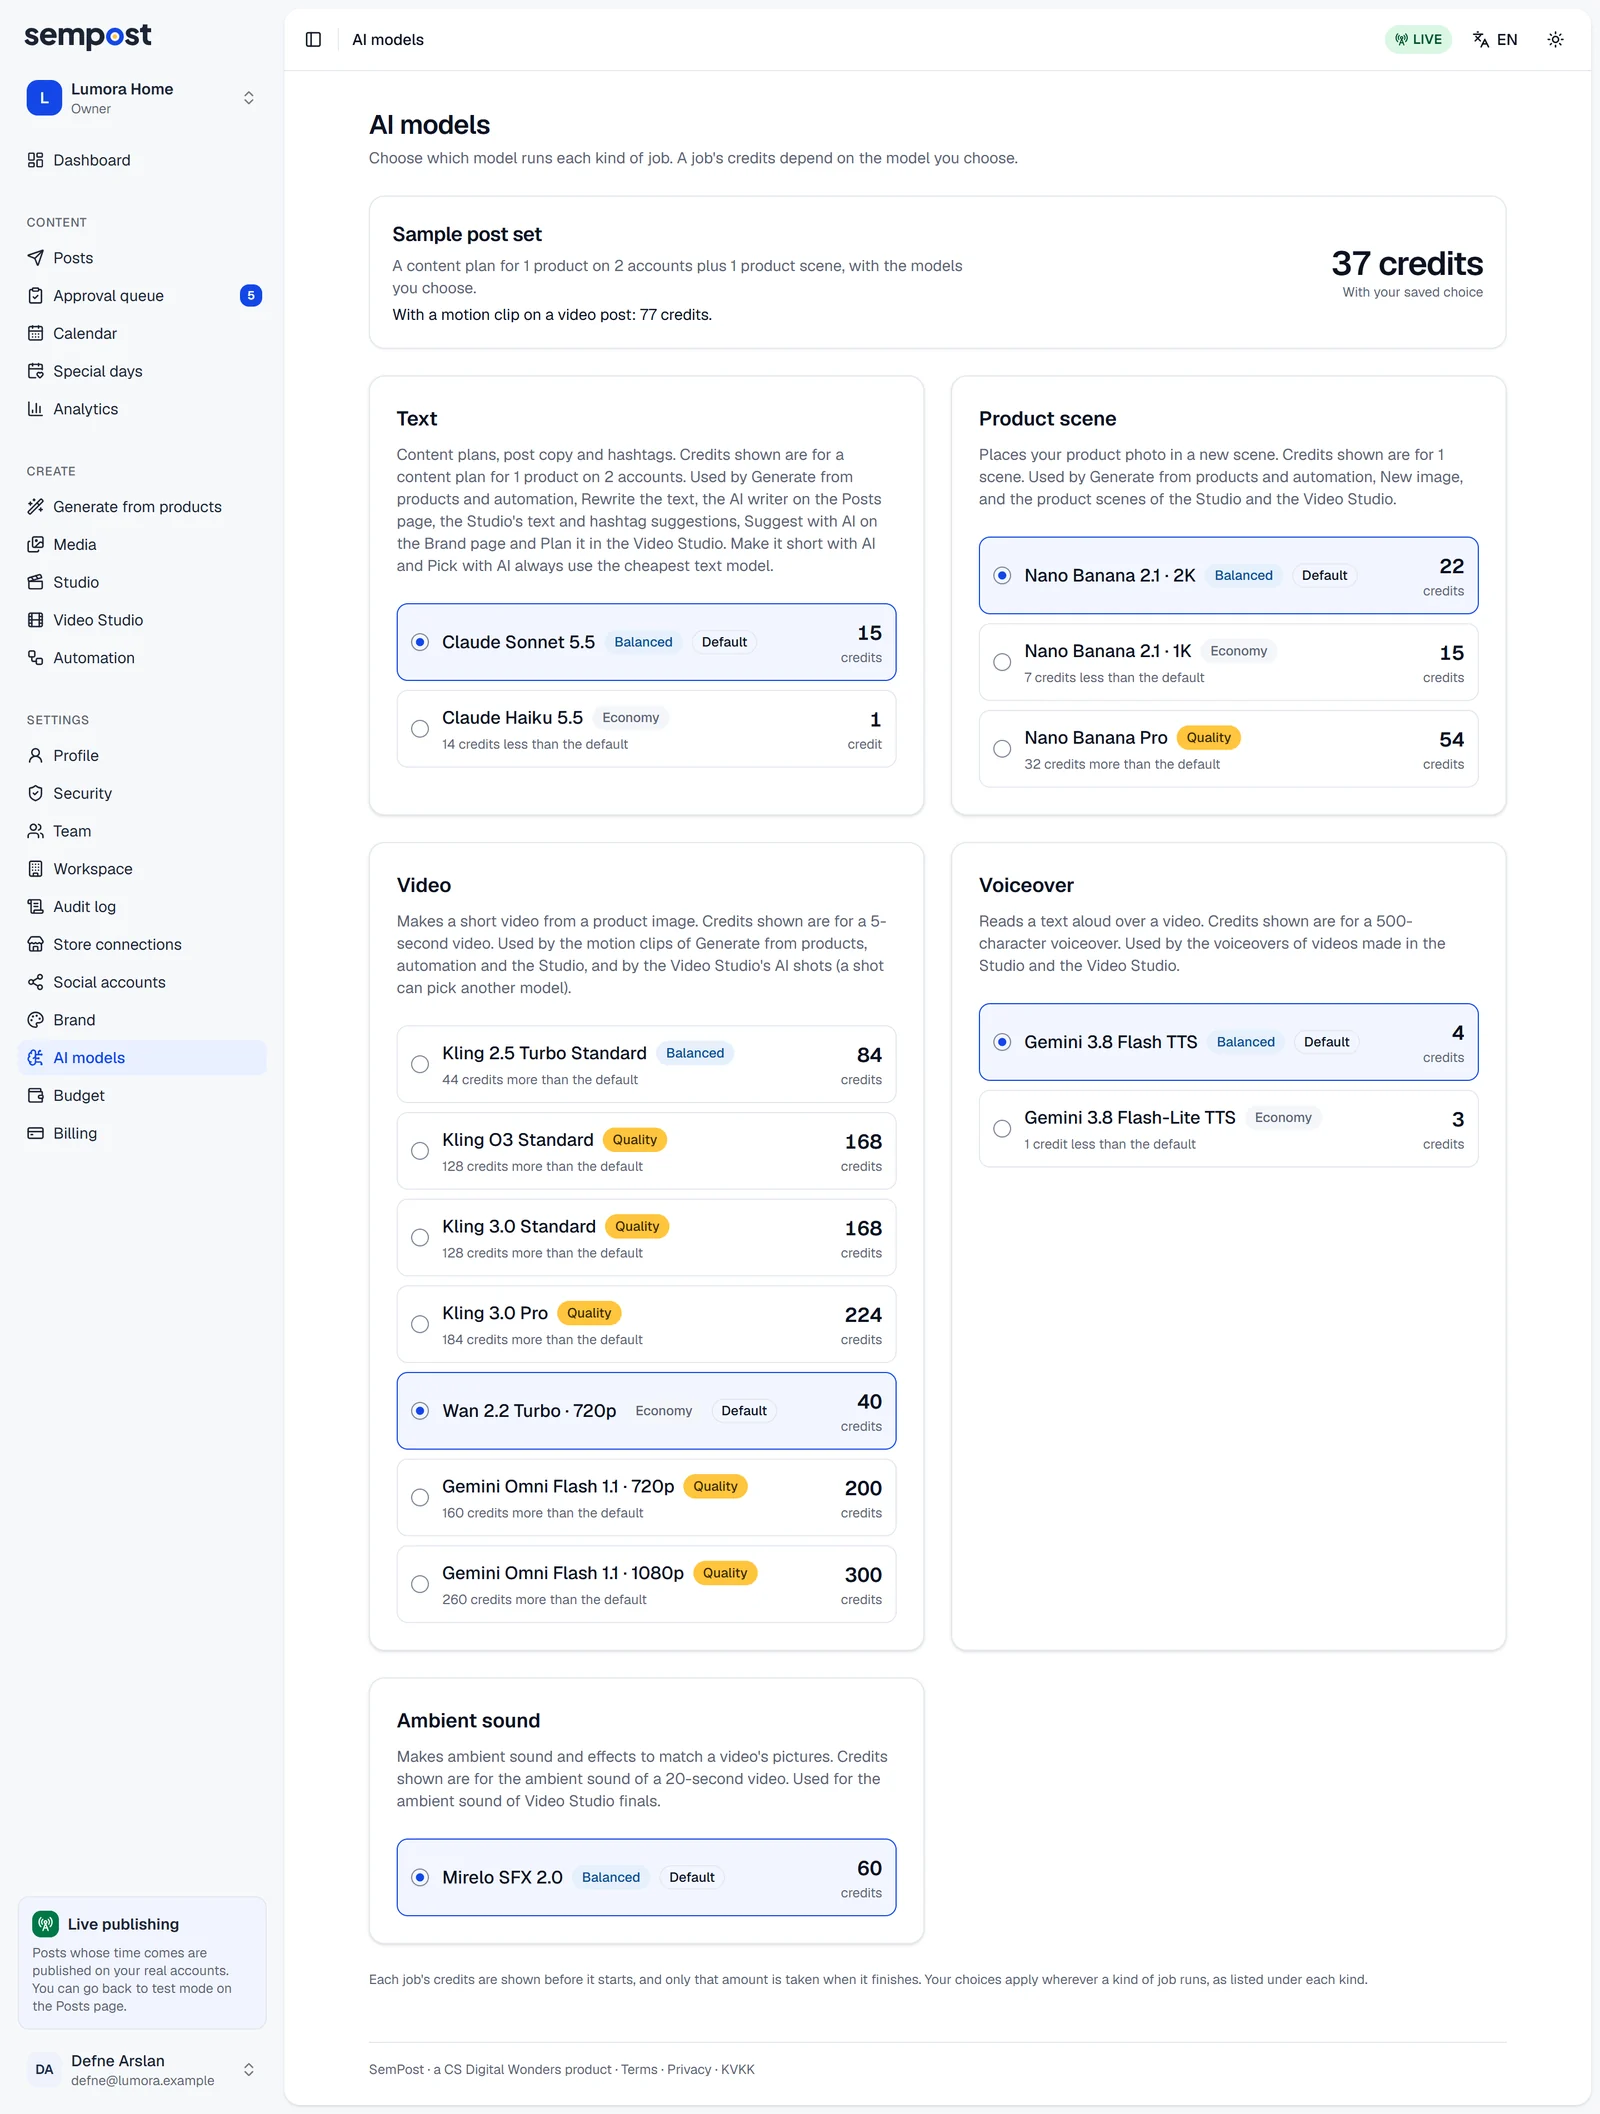Screen dimensions: 1600x2114
Task: Go to Studio in the sidebar
Action: click(x=142, y=582)
